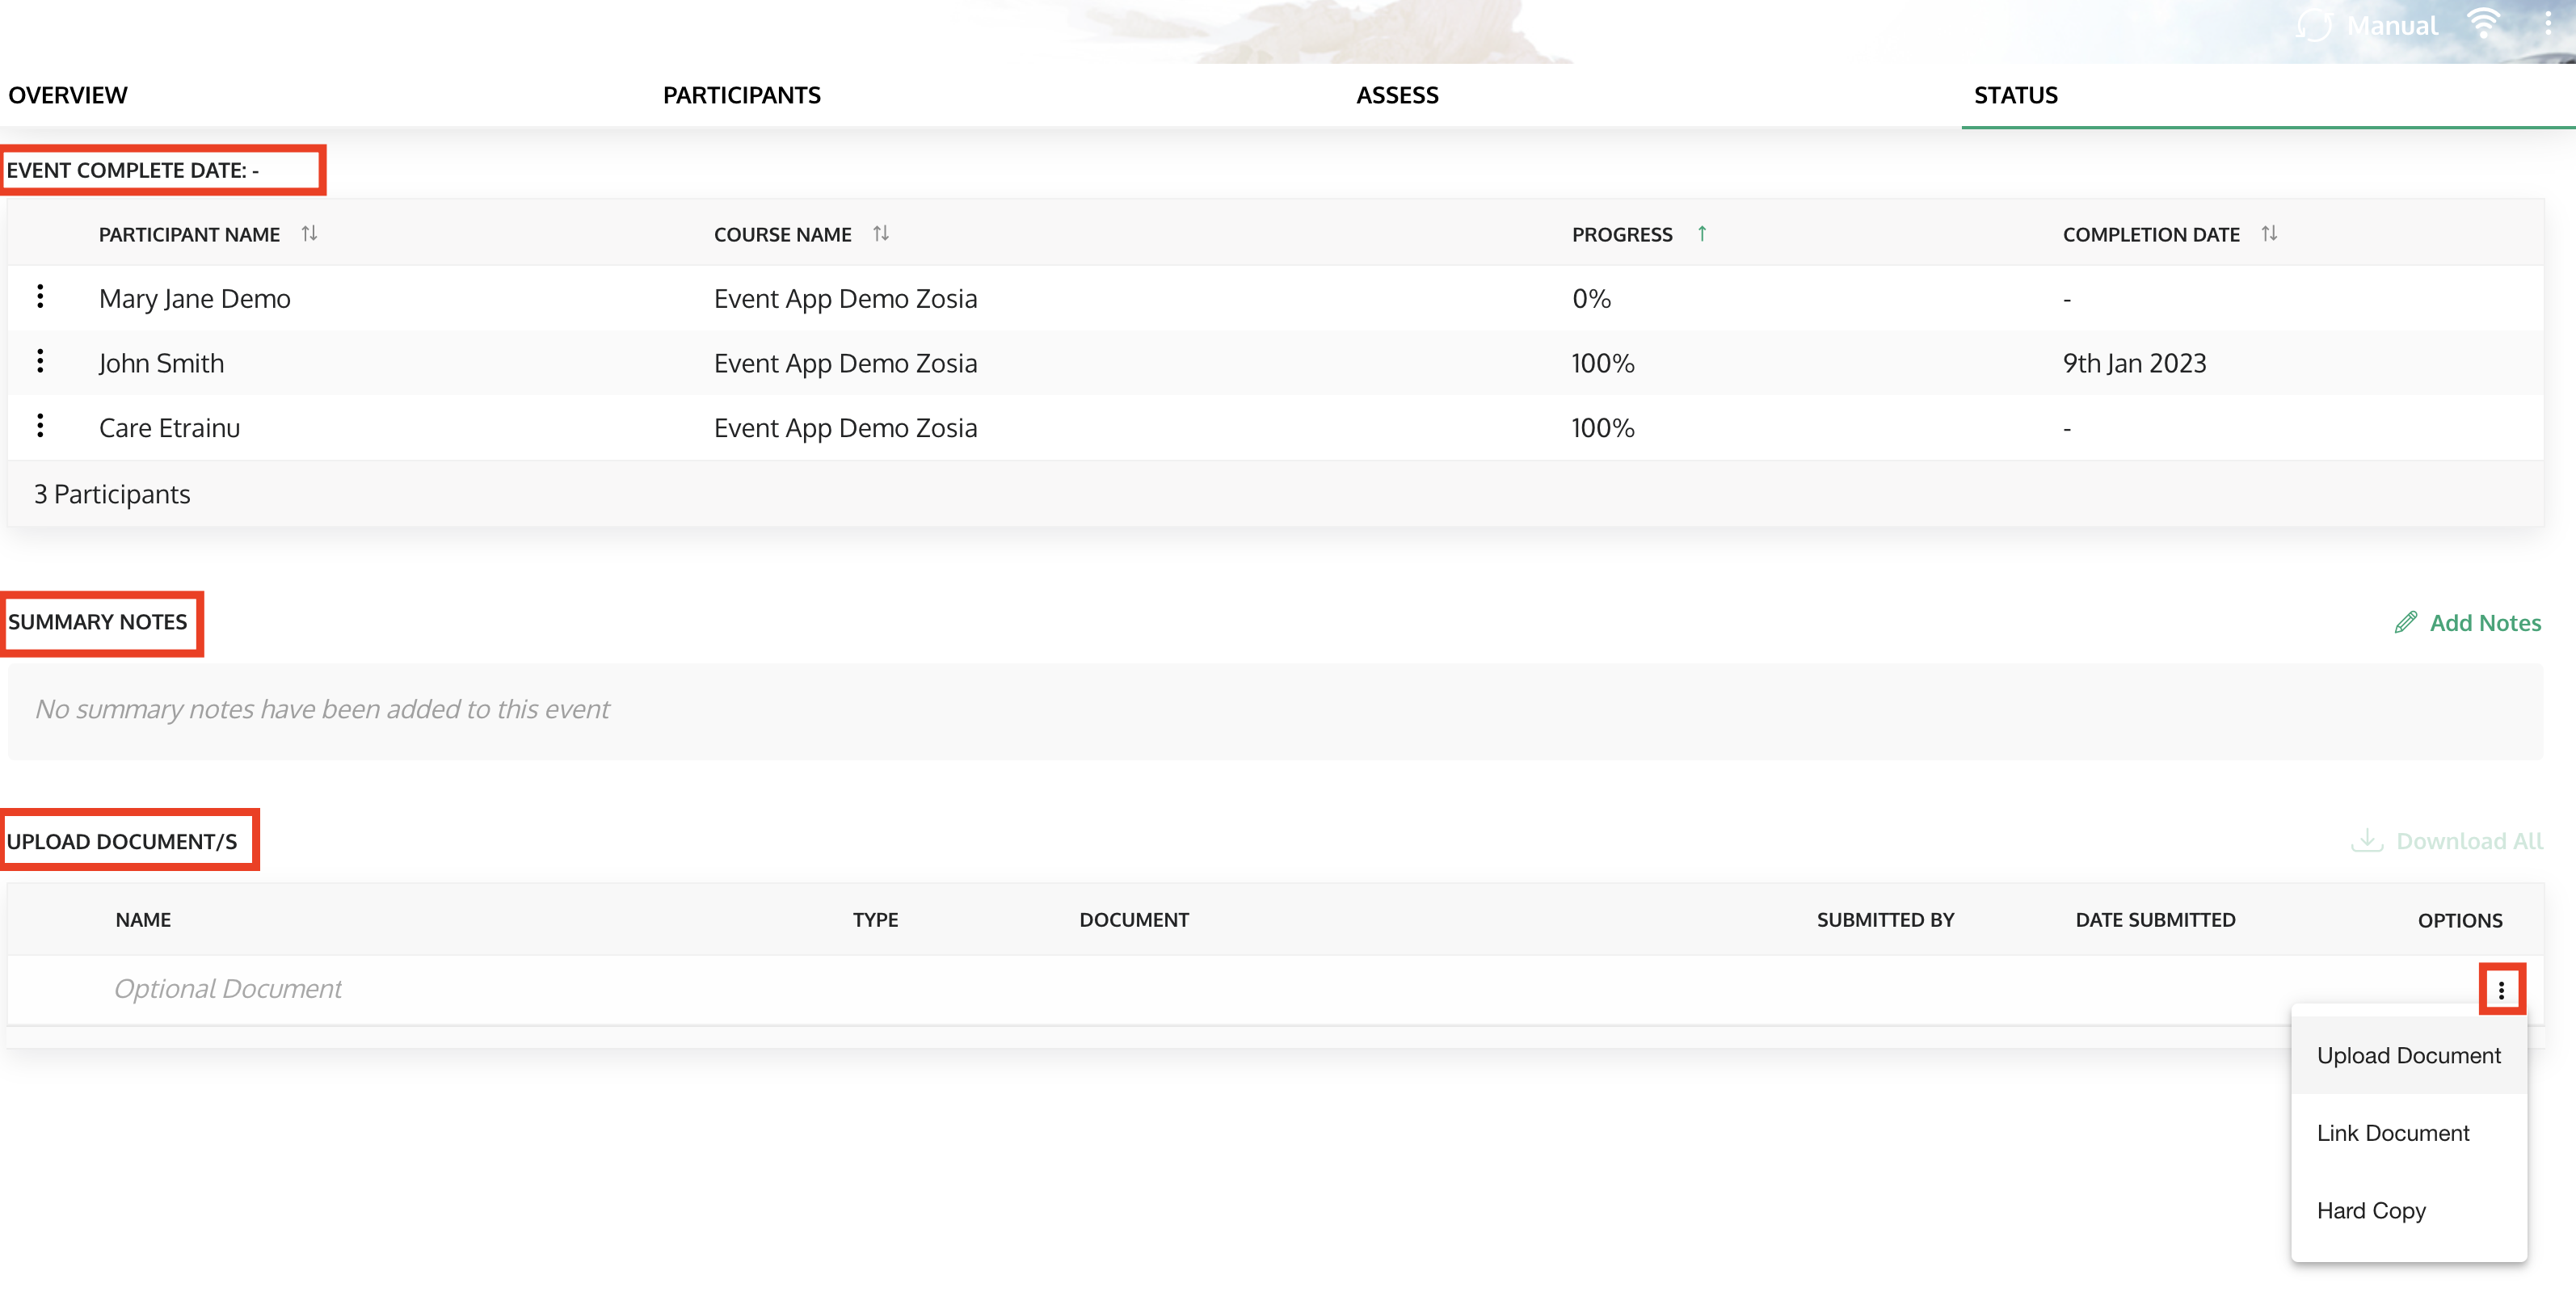Click the Add Notes pencil icon

(x=2406, y=623)
